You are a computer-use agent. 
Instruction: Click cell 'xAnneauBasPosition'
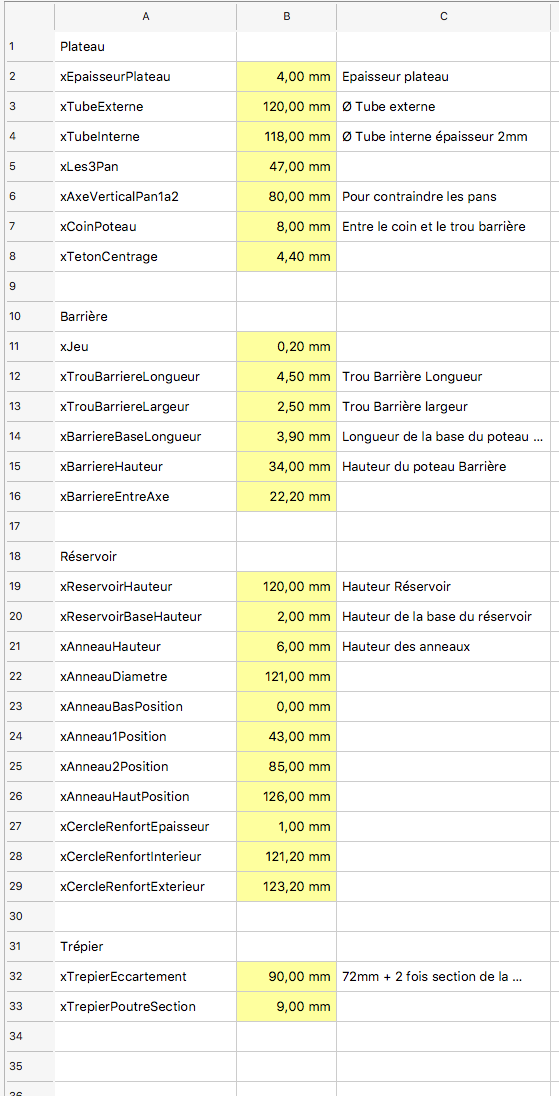pyautogui.click(x=145, y=707)
